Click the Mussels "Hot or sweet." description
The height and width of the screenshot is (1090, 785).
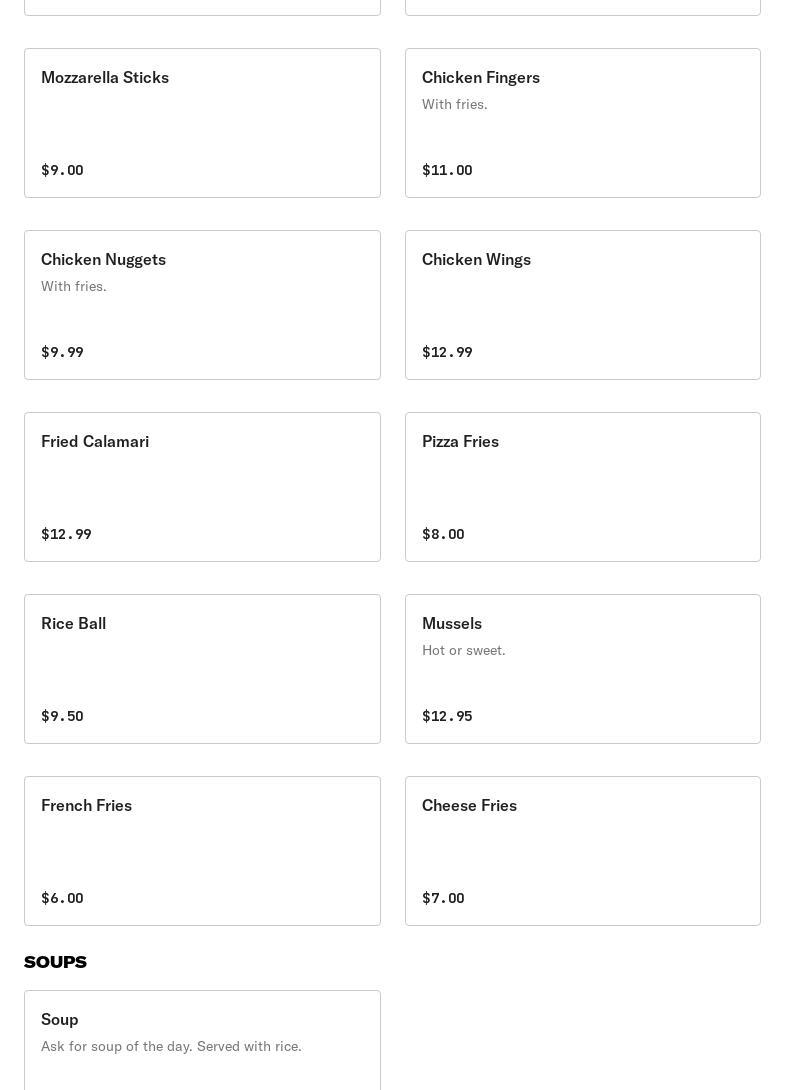463,650
